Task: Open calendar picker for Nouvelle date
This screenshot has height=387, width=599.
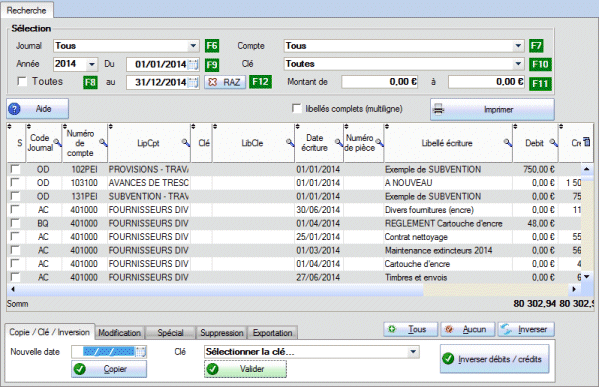Action: 141,352
